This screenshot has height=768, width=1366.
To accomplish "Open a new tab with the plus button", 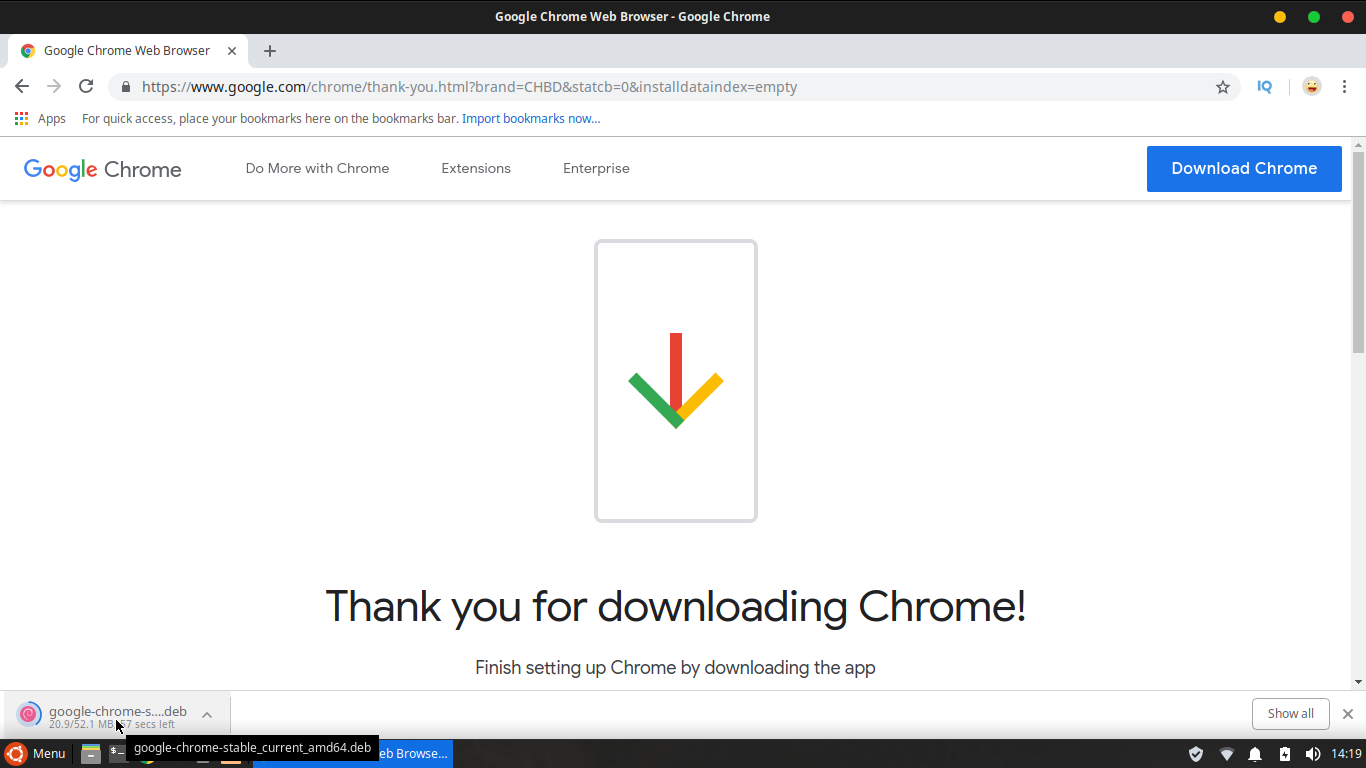I will 270,51.
